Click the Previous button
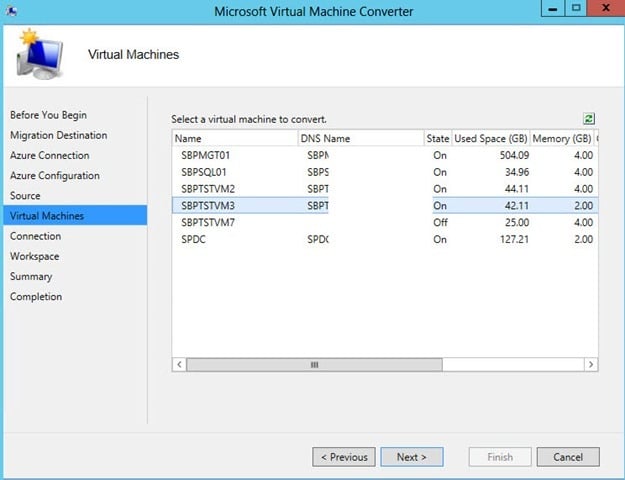Image resolution: width=625 pixels, height=480 pixels. pyautogui.click(x=344, y=457)
